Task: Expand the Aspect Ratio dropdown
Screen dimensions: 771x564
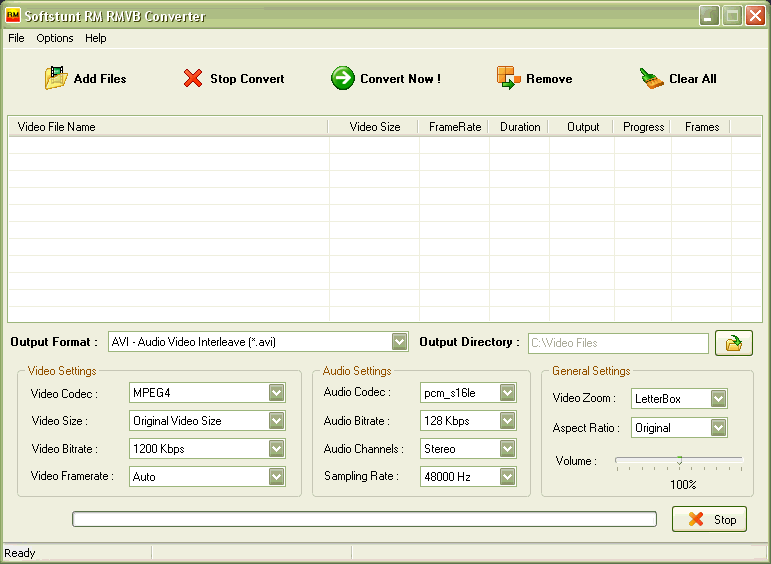Action: pos(718,428)
